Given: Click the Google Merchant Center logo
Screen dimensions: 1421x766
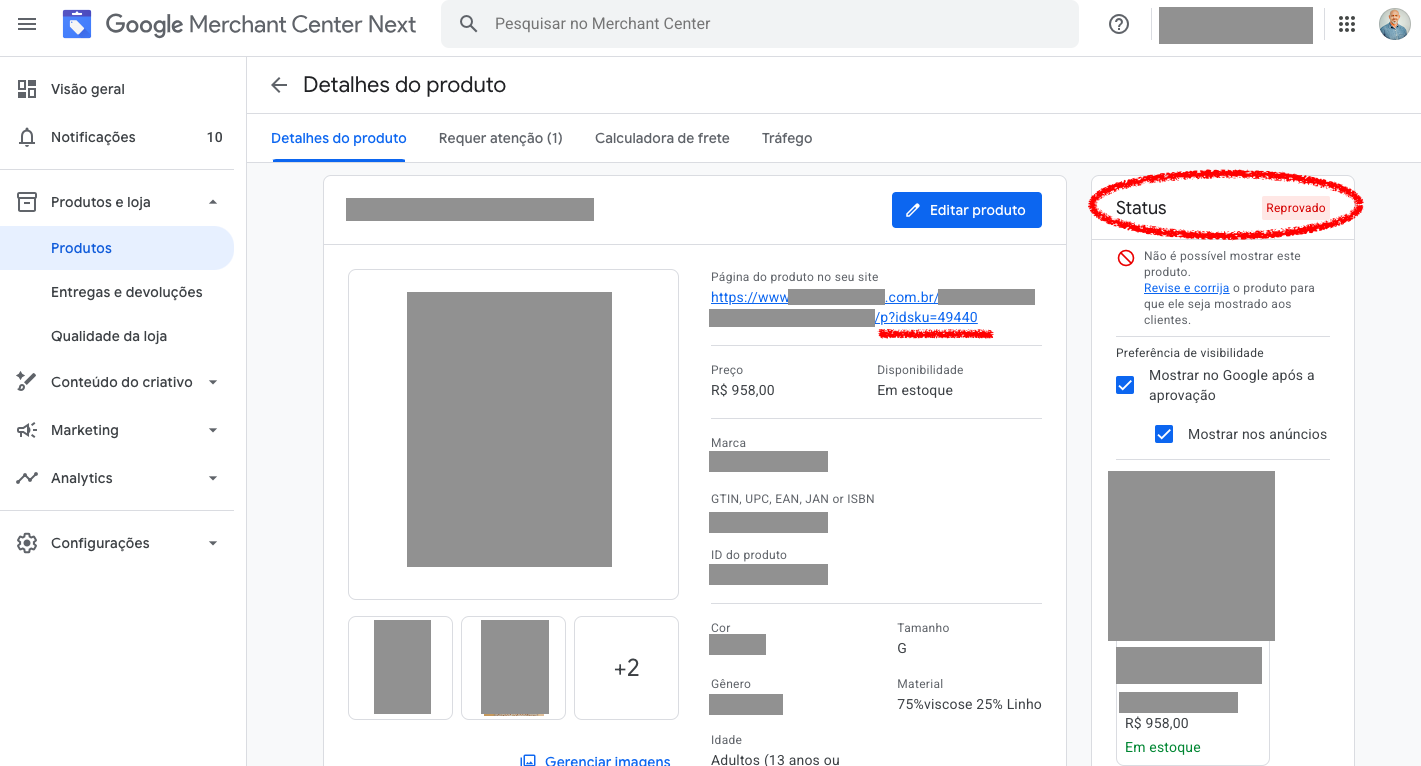Looking at the screenshot, I should (77, 24).
